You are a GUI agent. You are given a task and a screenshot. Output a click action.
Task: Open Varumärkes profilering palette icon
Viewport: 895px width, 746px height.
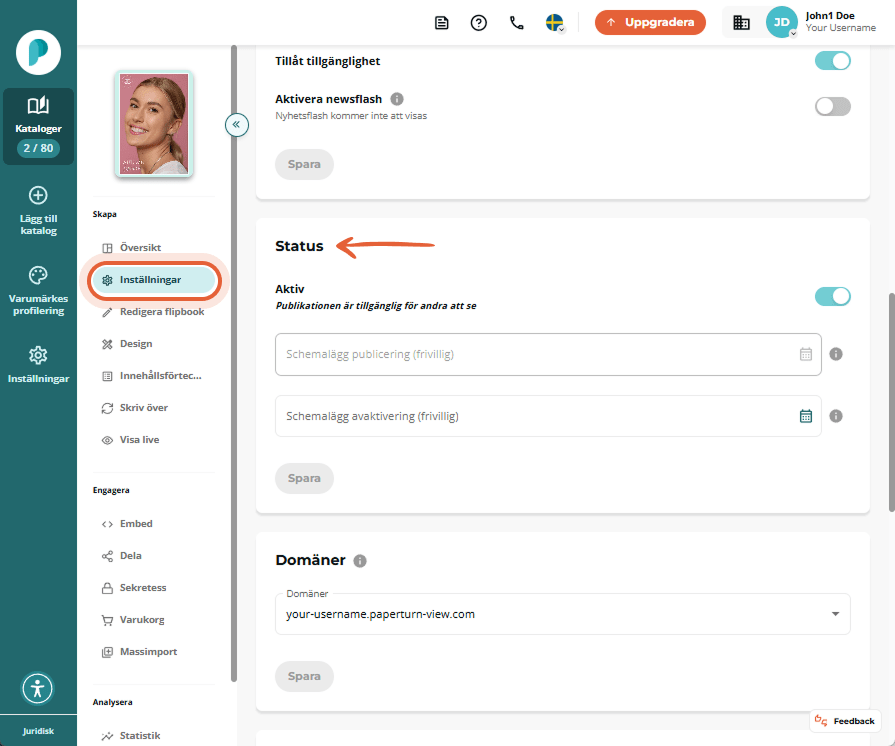coord(38,275)
